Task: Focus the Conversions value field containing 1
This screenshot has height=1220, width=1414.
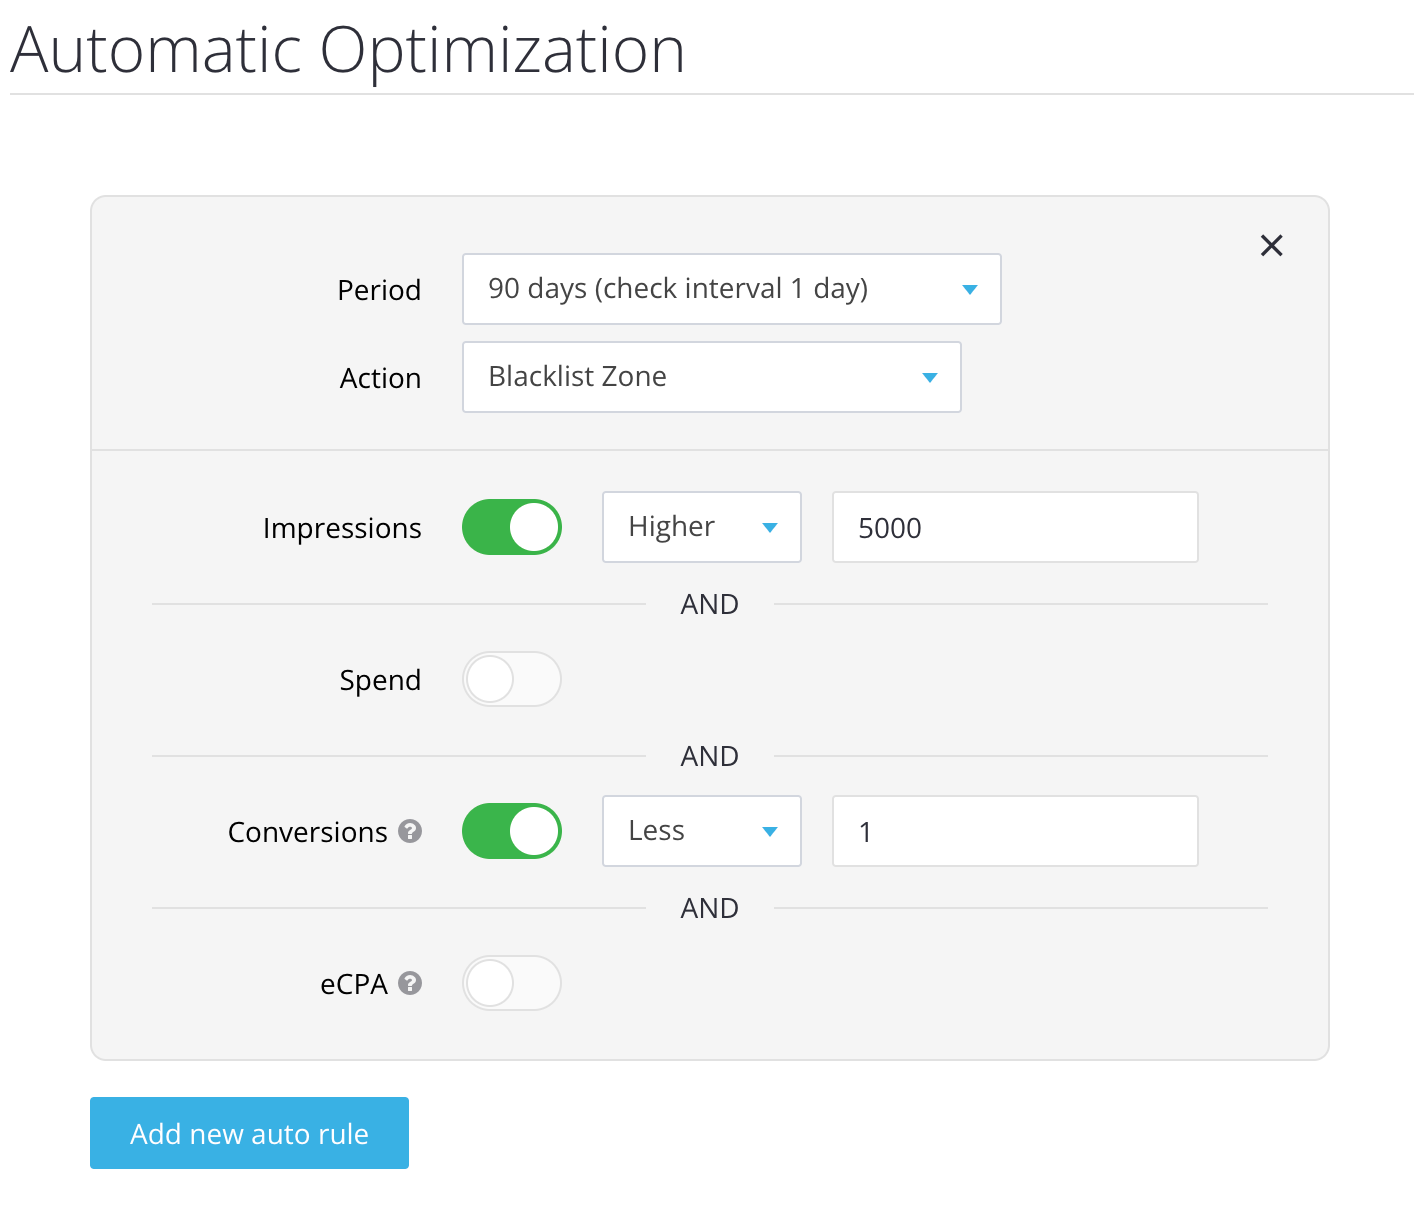Action: [1014, 831]
